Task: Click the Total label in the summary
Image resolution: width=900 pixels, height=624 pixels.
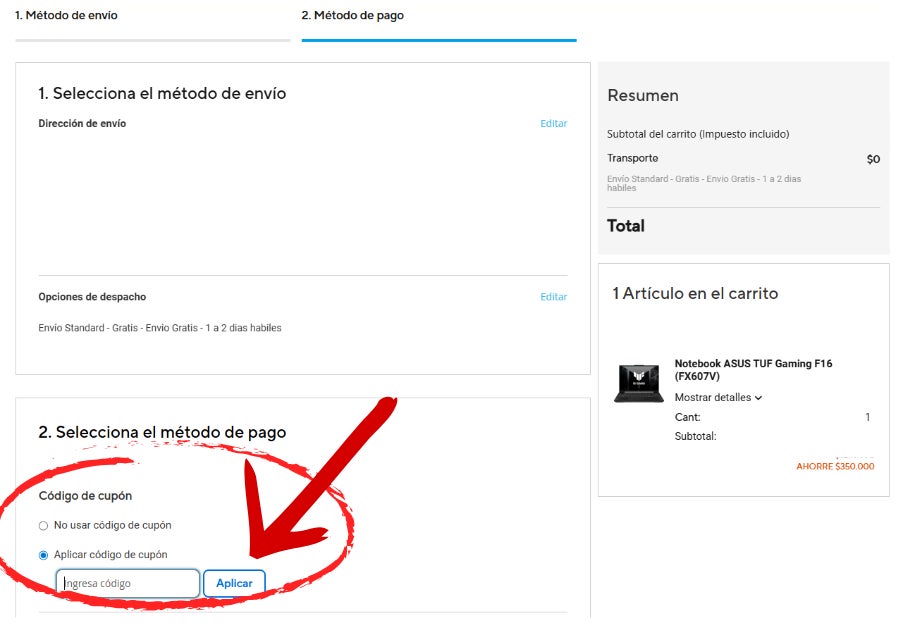Action: coord(626,226)
